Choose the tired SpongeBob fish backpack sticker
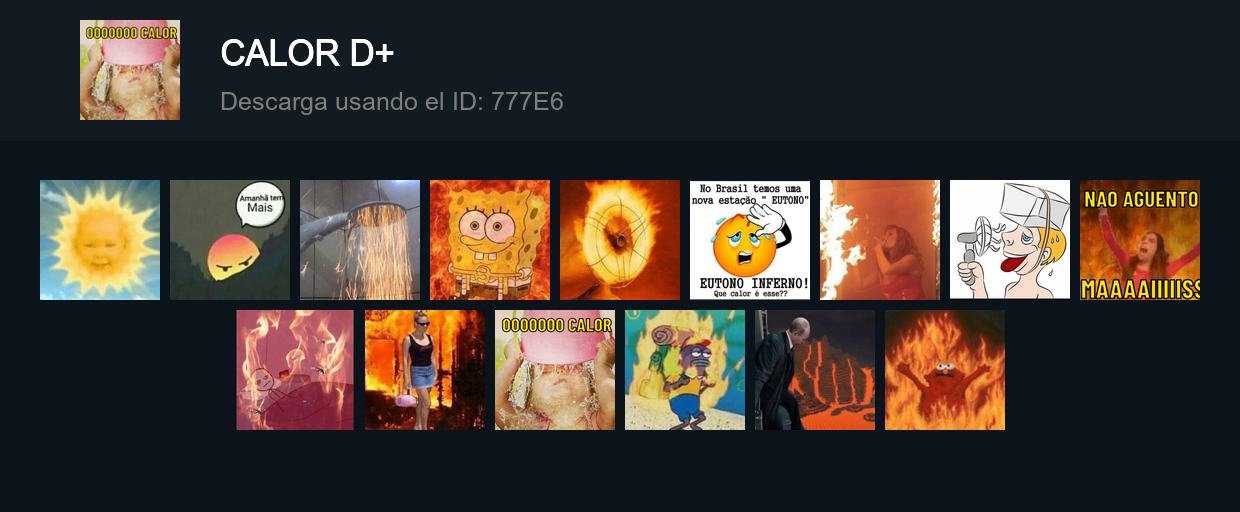Image resolution: width=1240 pixels, height=512 pixels. 685,370
